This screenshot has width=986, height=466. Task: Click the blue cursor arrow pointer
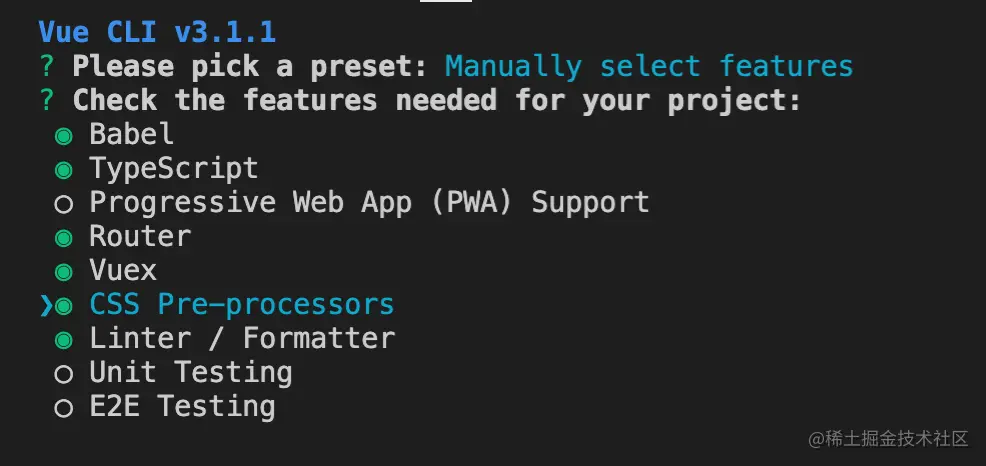point(46,306)
